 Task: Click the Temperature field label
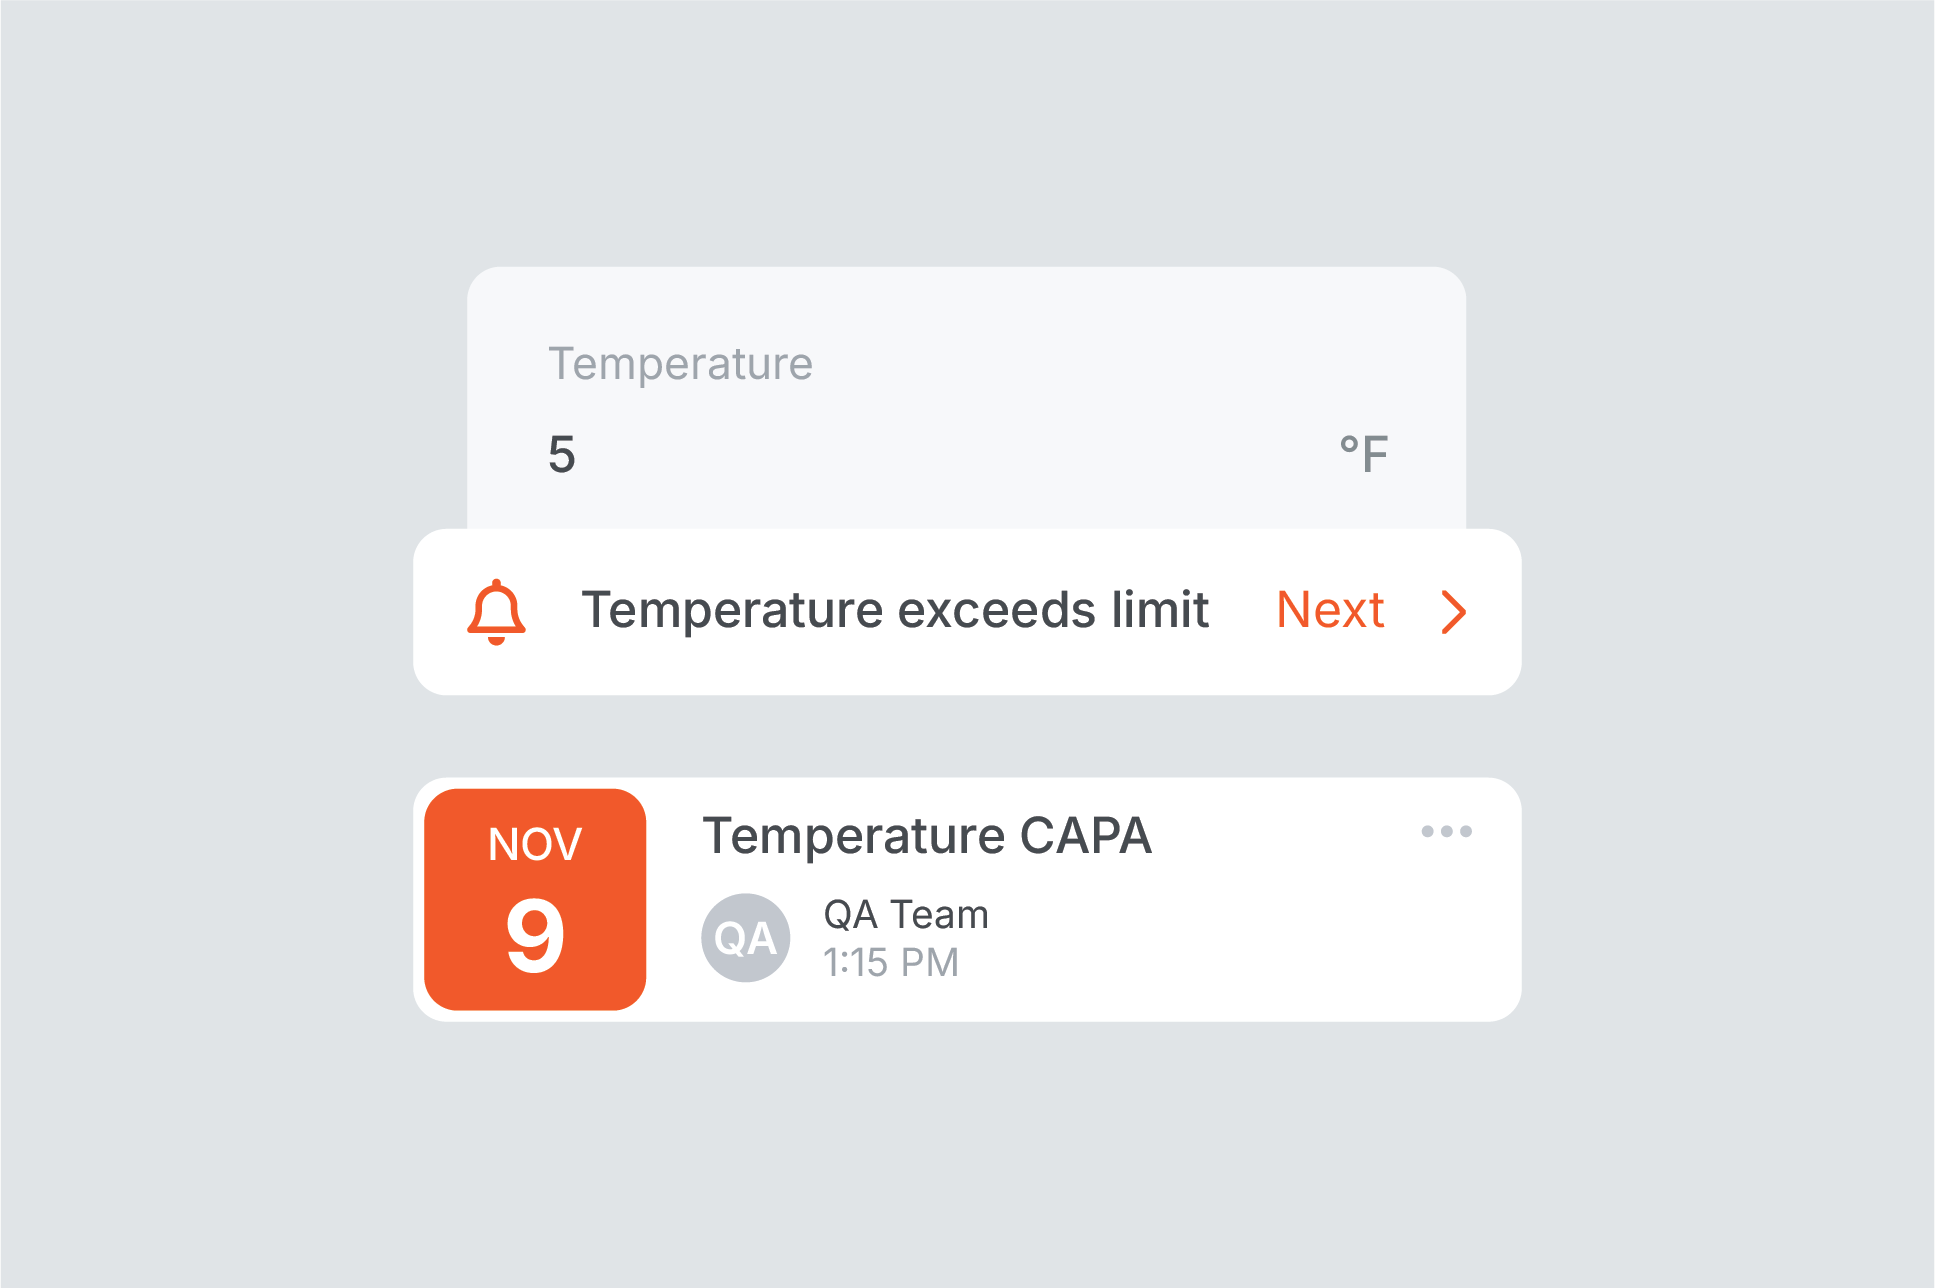point(681,363)
